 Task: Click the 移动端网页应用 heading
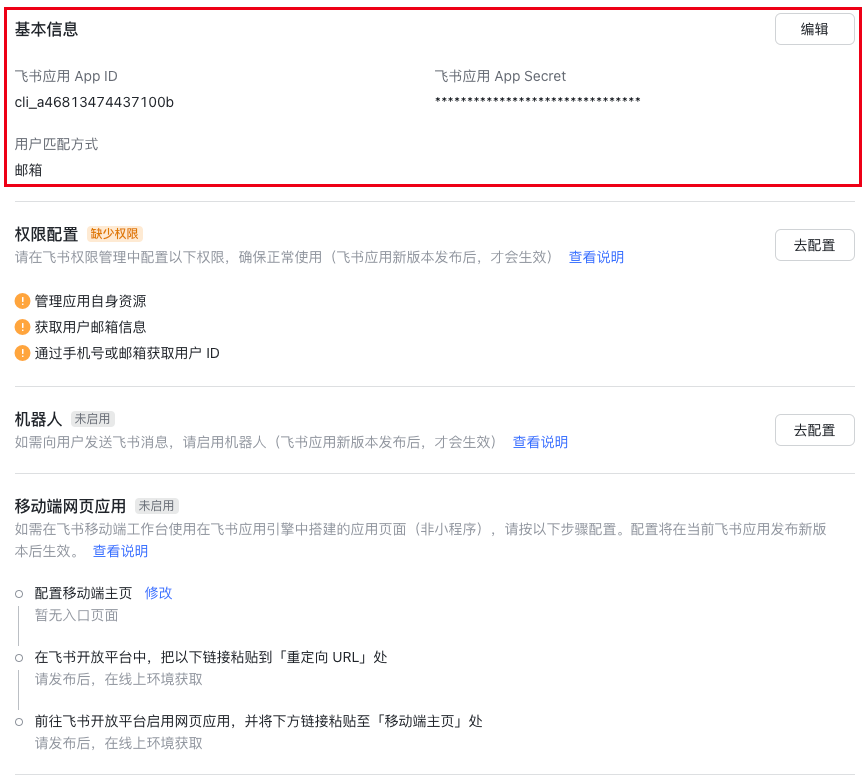(70, 506)
